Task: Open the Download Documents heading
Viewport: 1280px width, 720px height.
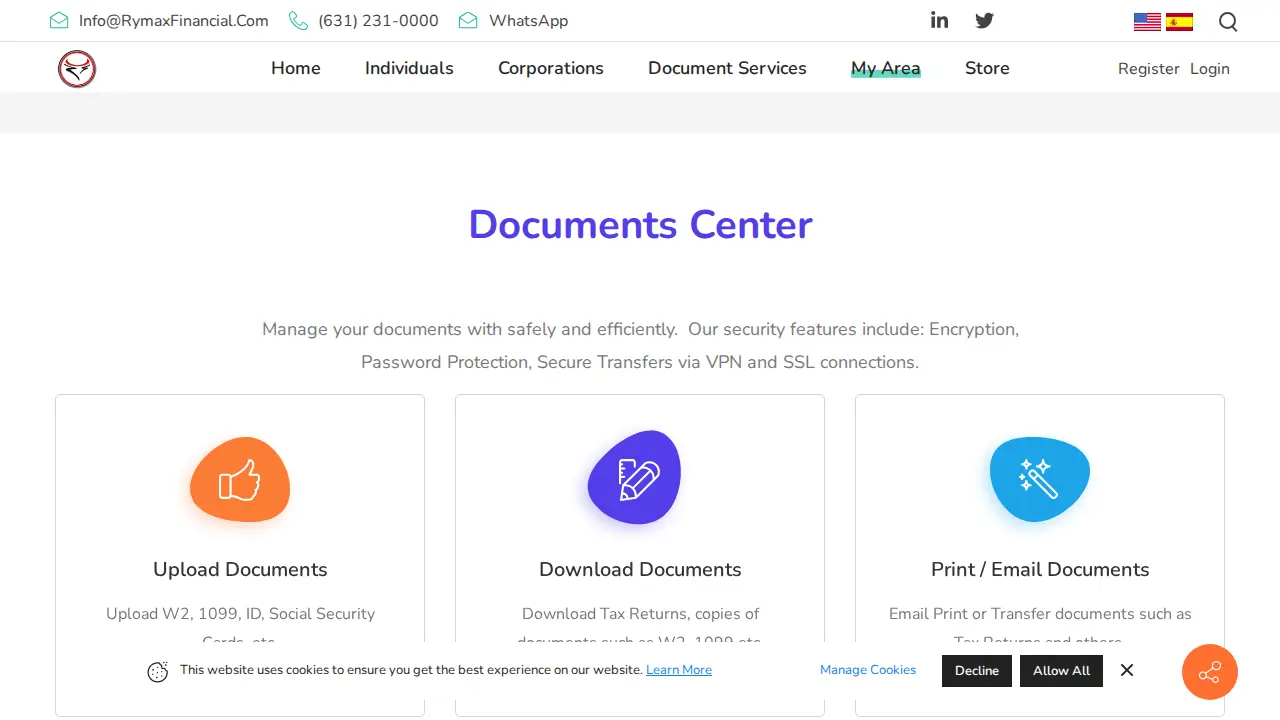Action: tap(640, 569)
